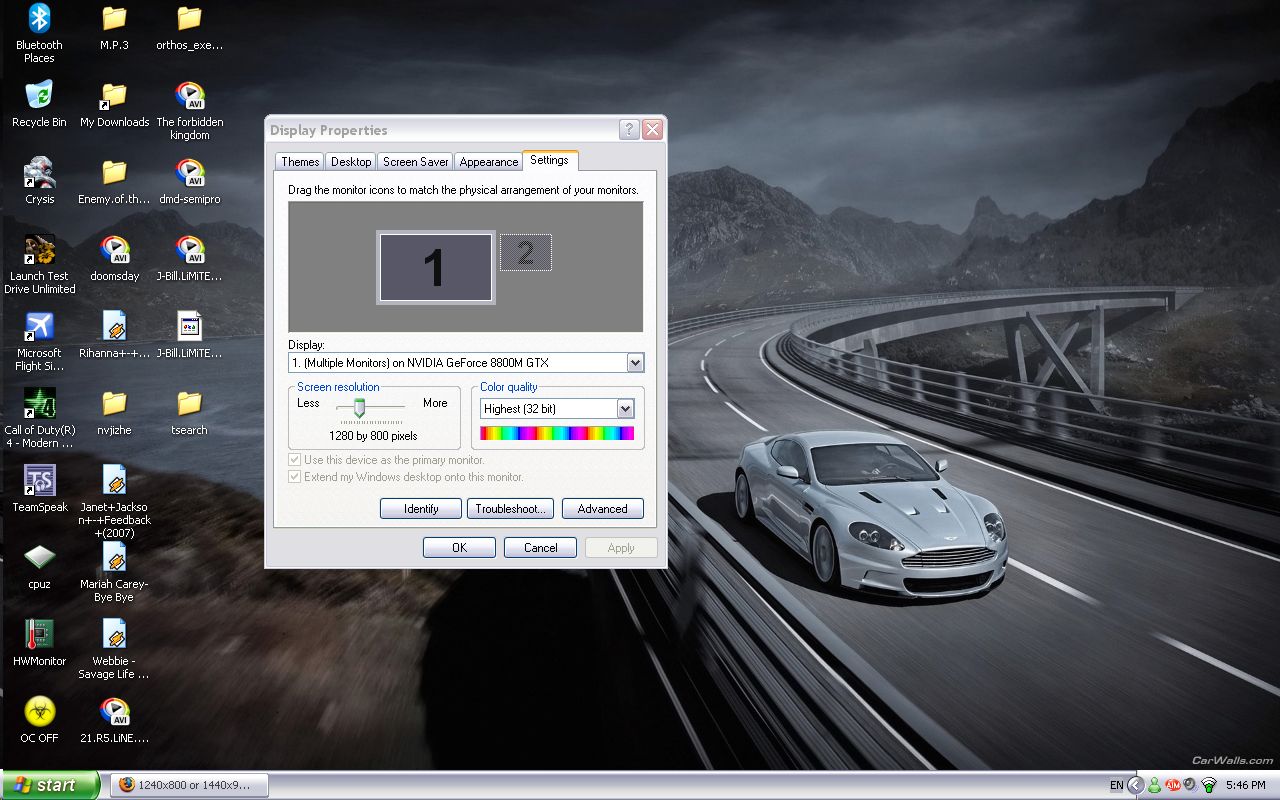Click Cancel in Display Properties
1280x800 pixels.
pos(540,547)
